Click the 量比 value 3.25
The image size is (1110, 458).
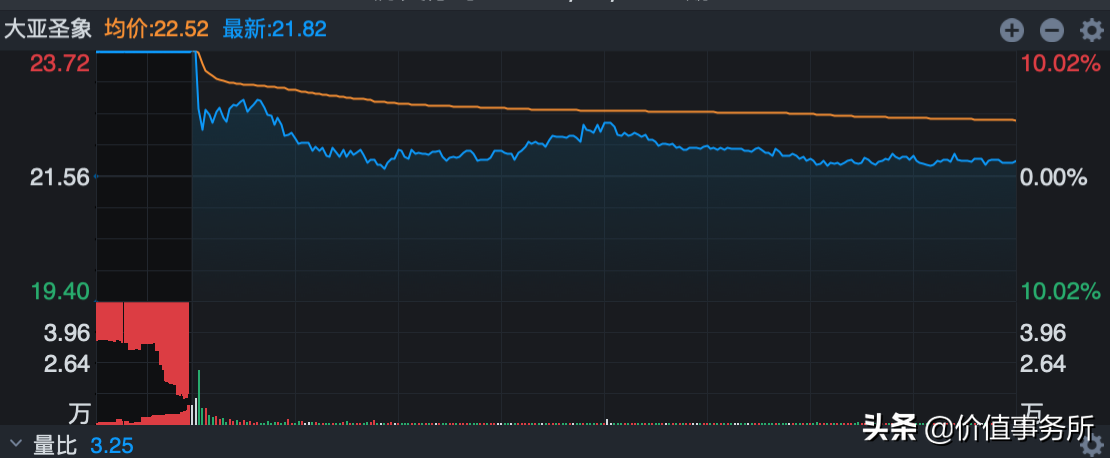coord(112,445)
